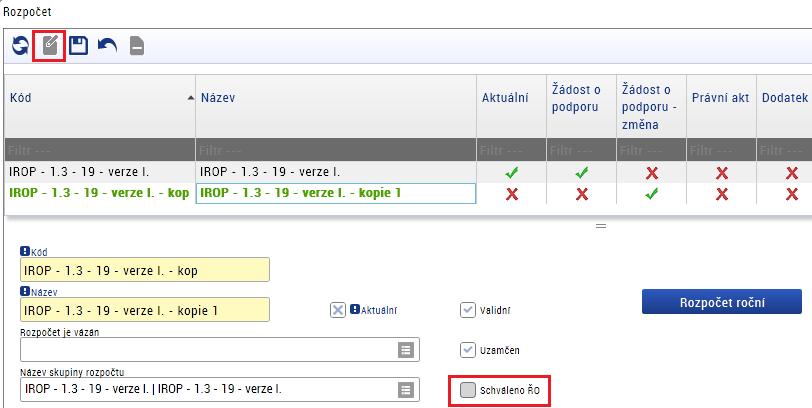The image size is (812, 408).
Task: Click green změna check in kopie 1 row
Action: coord(651,194)
